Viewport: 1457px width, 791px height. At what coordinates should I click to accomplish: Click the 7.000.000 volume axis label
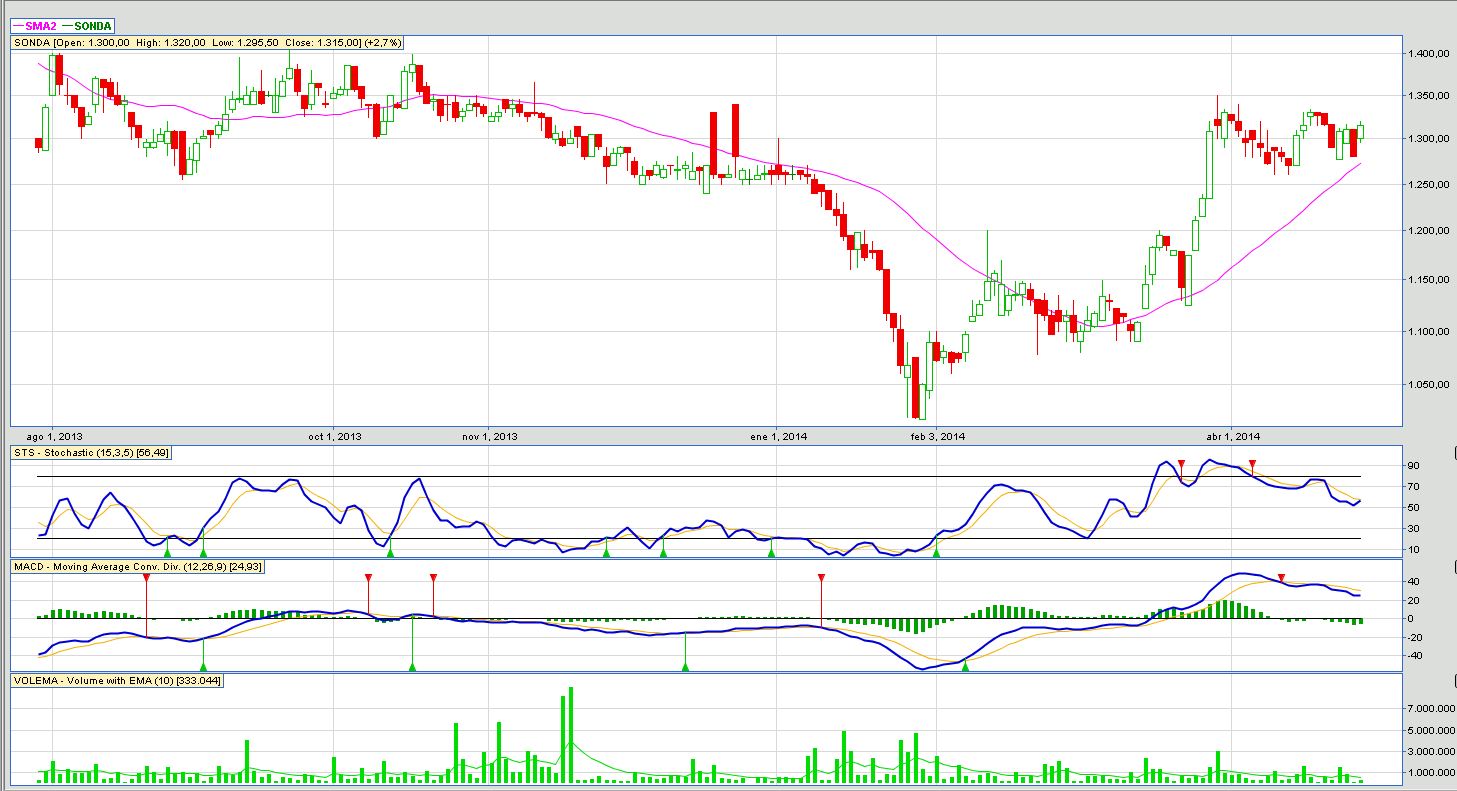click(x=1428, y=708)
